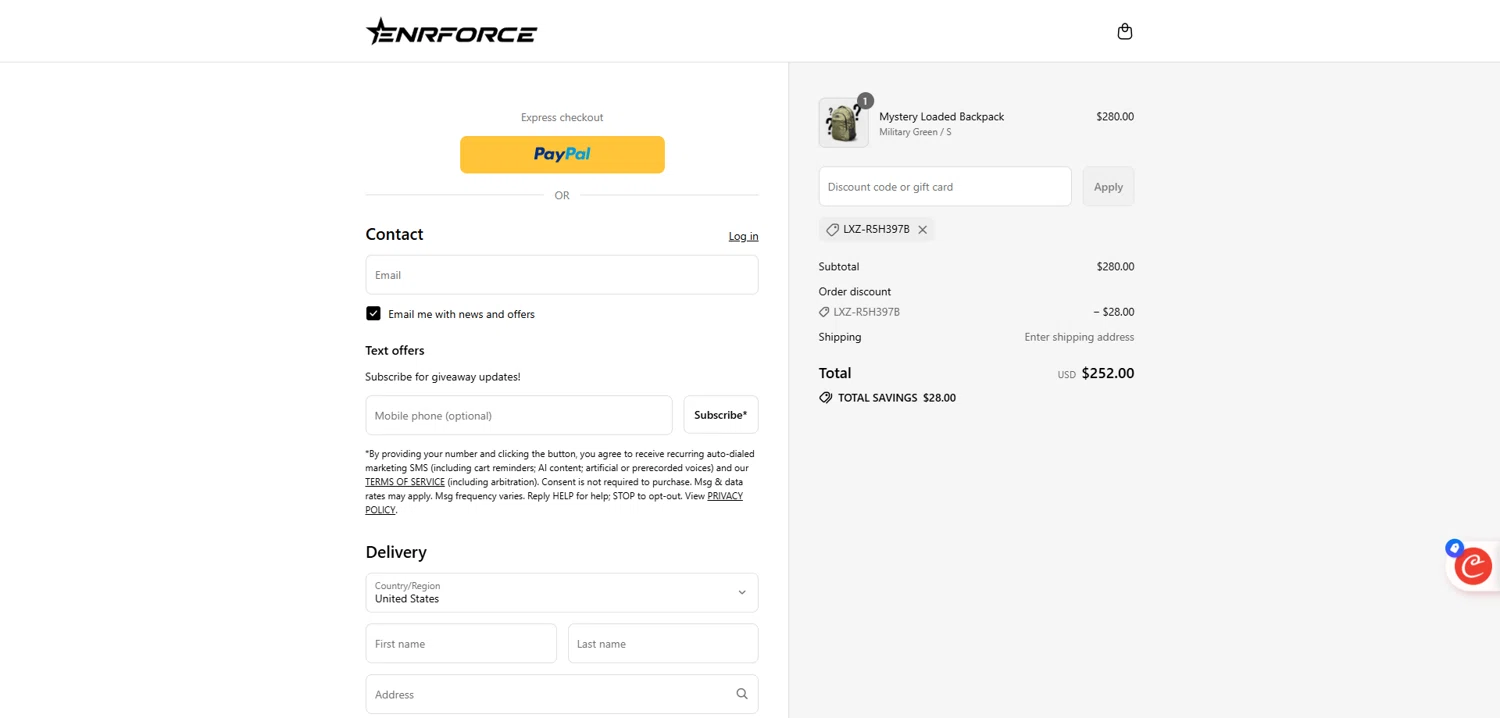Focus the Discount code or gift card field
This screenshot has width=1500, height=718.
pos(945,187)
